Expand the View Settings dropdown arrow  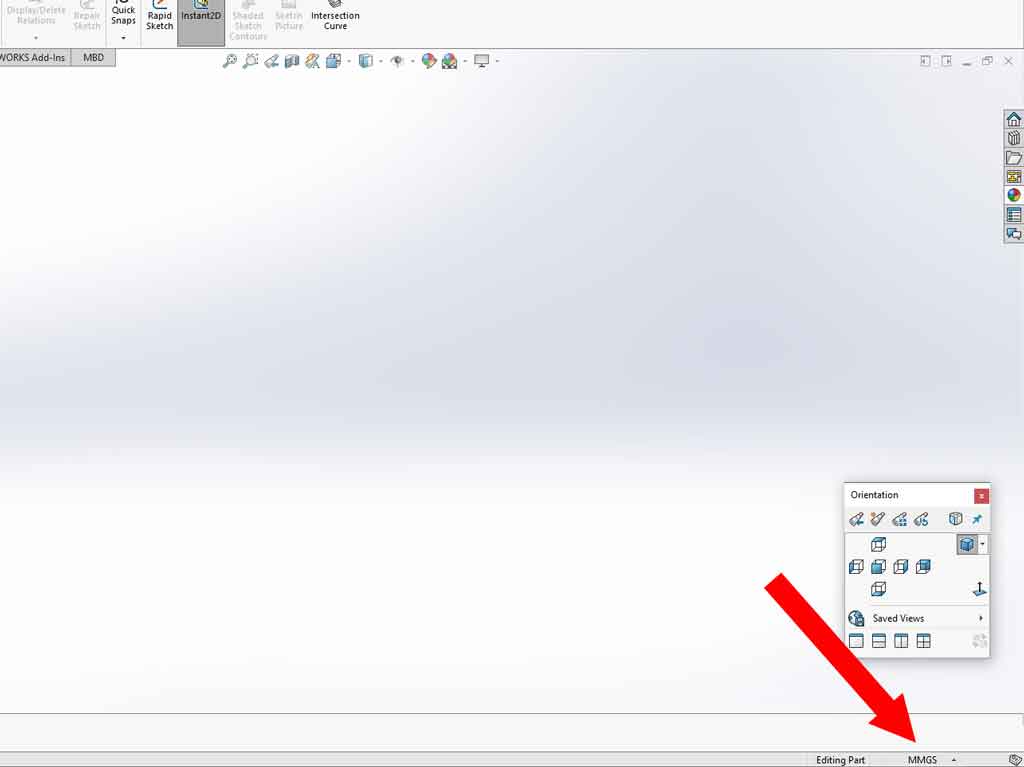pos(497,61)
